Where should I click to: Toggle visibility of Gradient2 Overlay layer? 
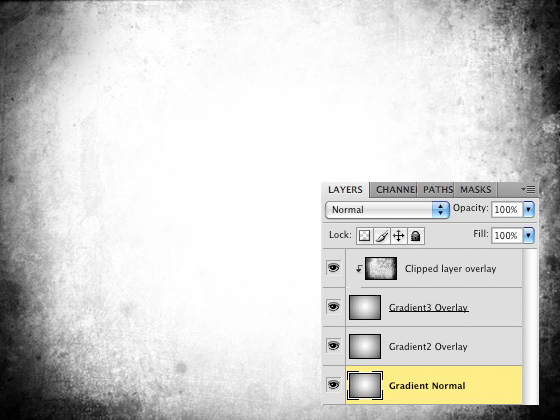(x=334, y=346)
